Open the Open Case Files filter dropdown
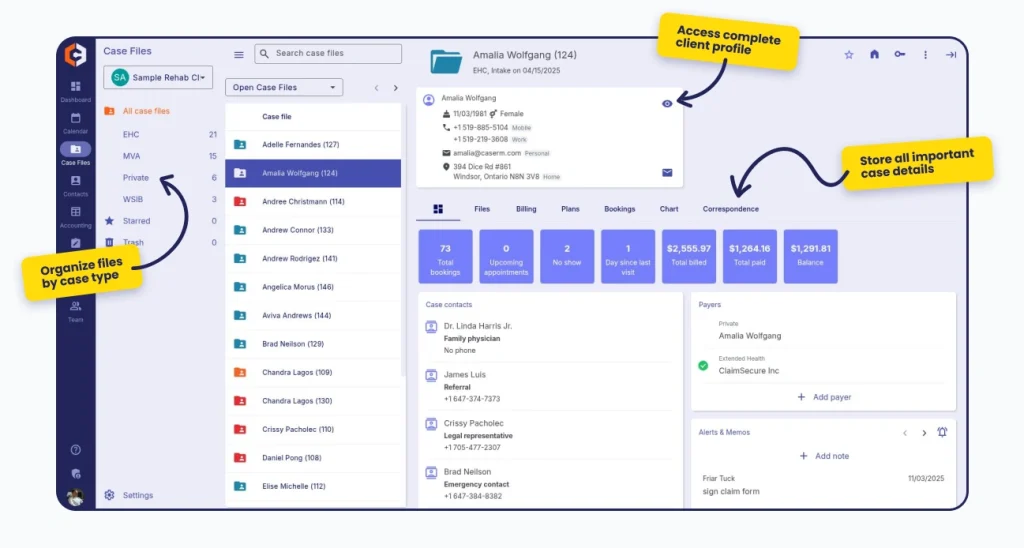The image size is (1024, 548). 284,88
